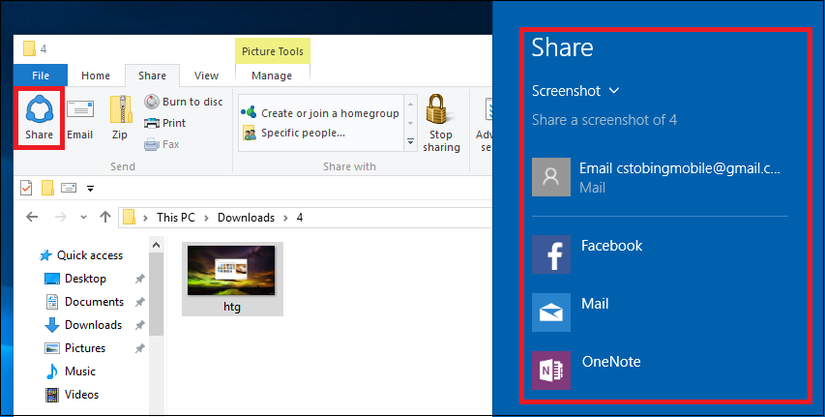Open Customize Quick Access Toolbar dropdown arrow
Image resolution: width=825 pixels, height=417 pixels.
(90, 188)
